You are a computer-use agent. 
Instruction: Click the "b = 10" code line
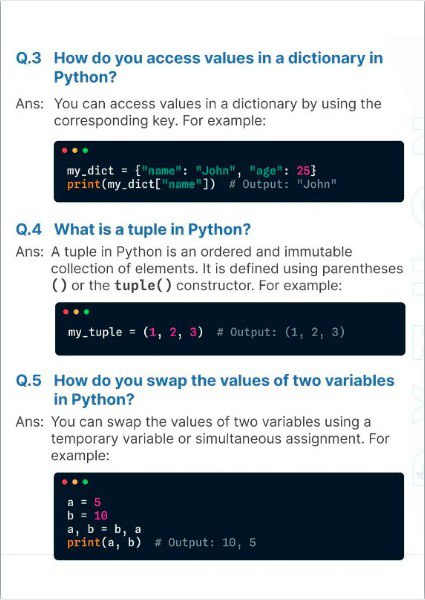pos(88,515)
